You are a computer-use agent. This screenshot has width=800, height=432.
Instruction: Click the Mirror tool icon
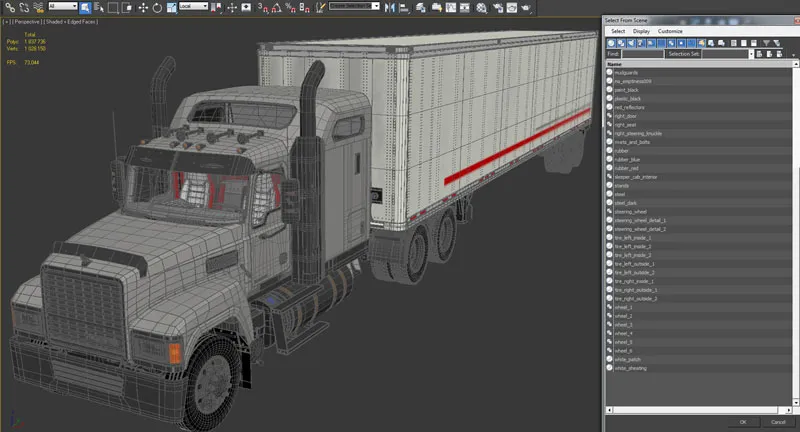click(x=388, y=6)
